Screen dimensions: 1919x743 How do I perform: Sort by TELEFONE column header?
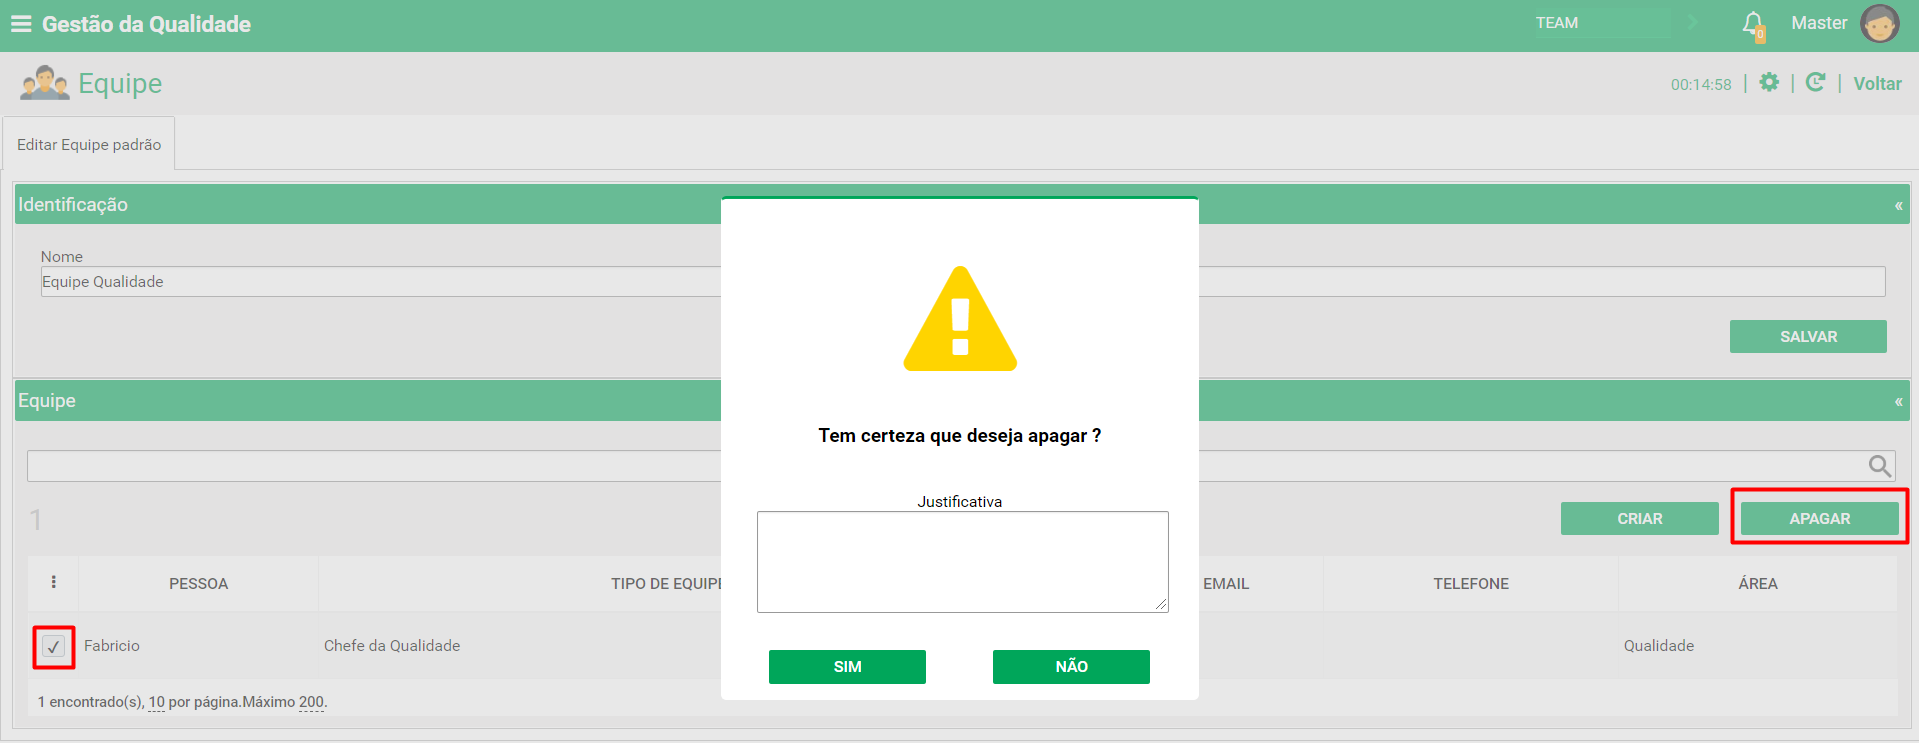pyautogui.click(x=1470, y=584)
